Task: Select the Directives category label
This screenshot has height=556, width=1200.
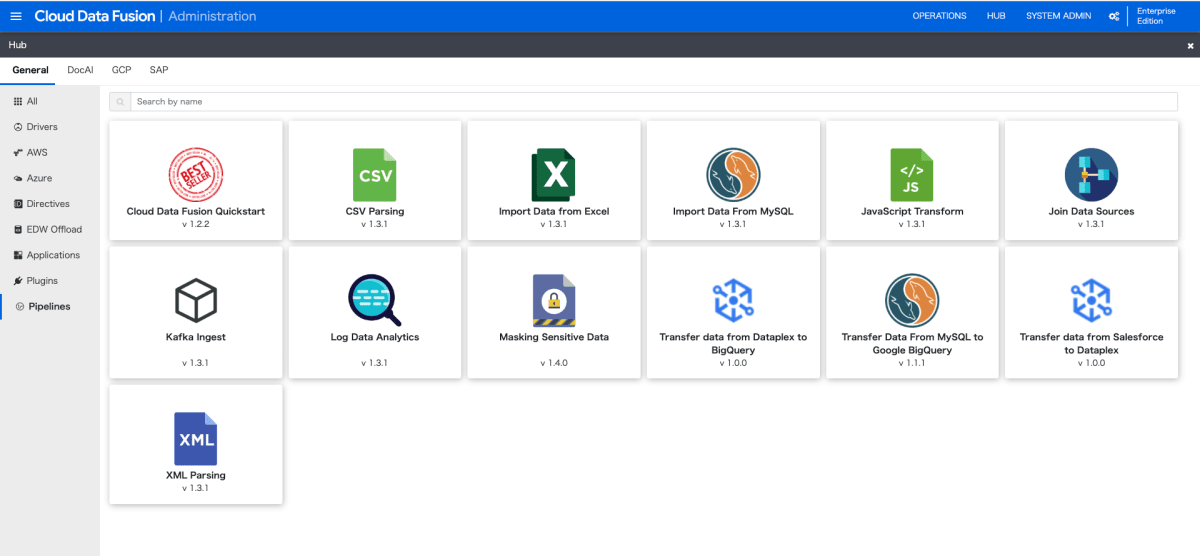Action: click(x=48, y=204)
